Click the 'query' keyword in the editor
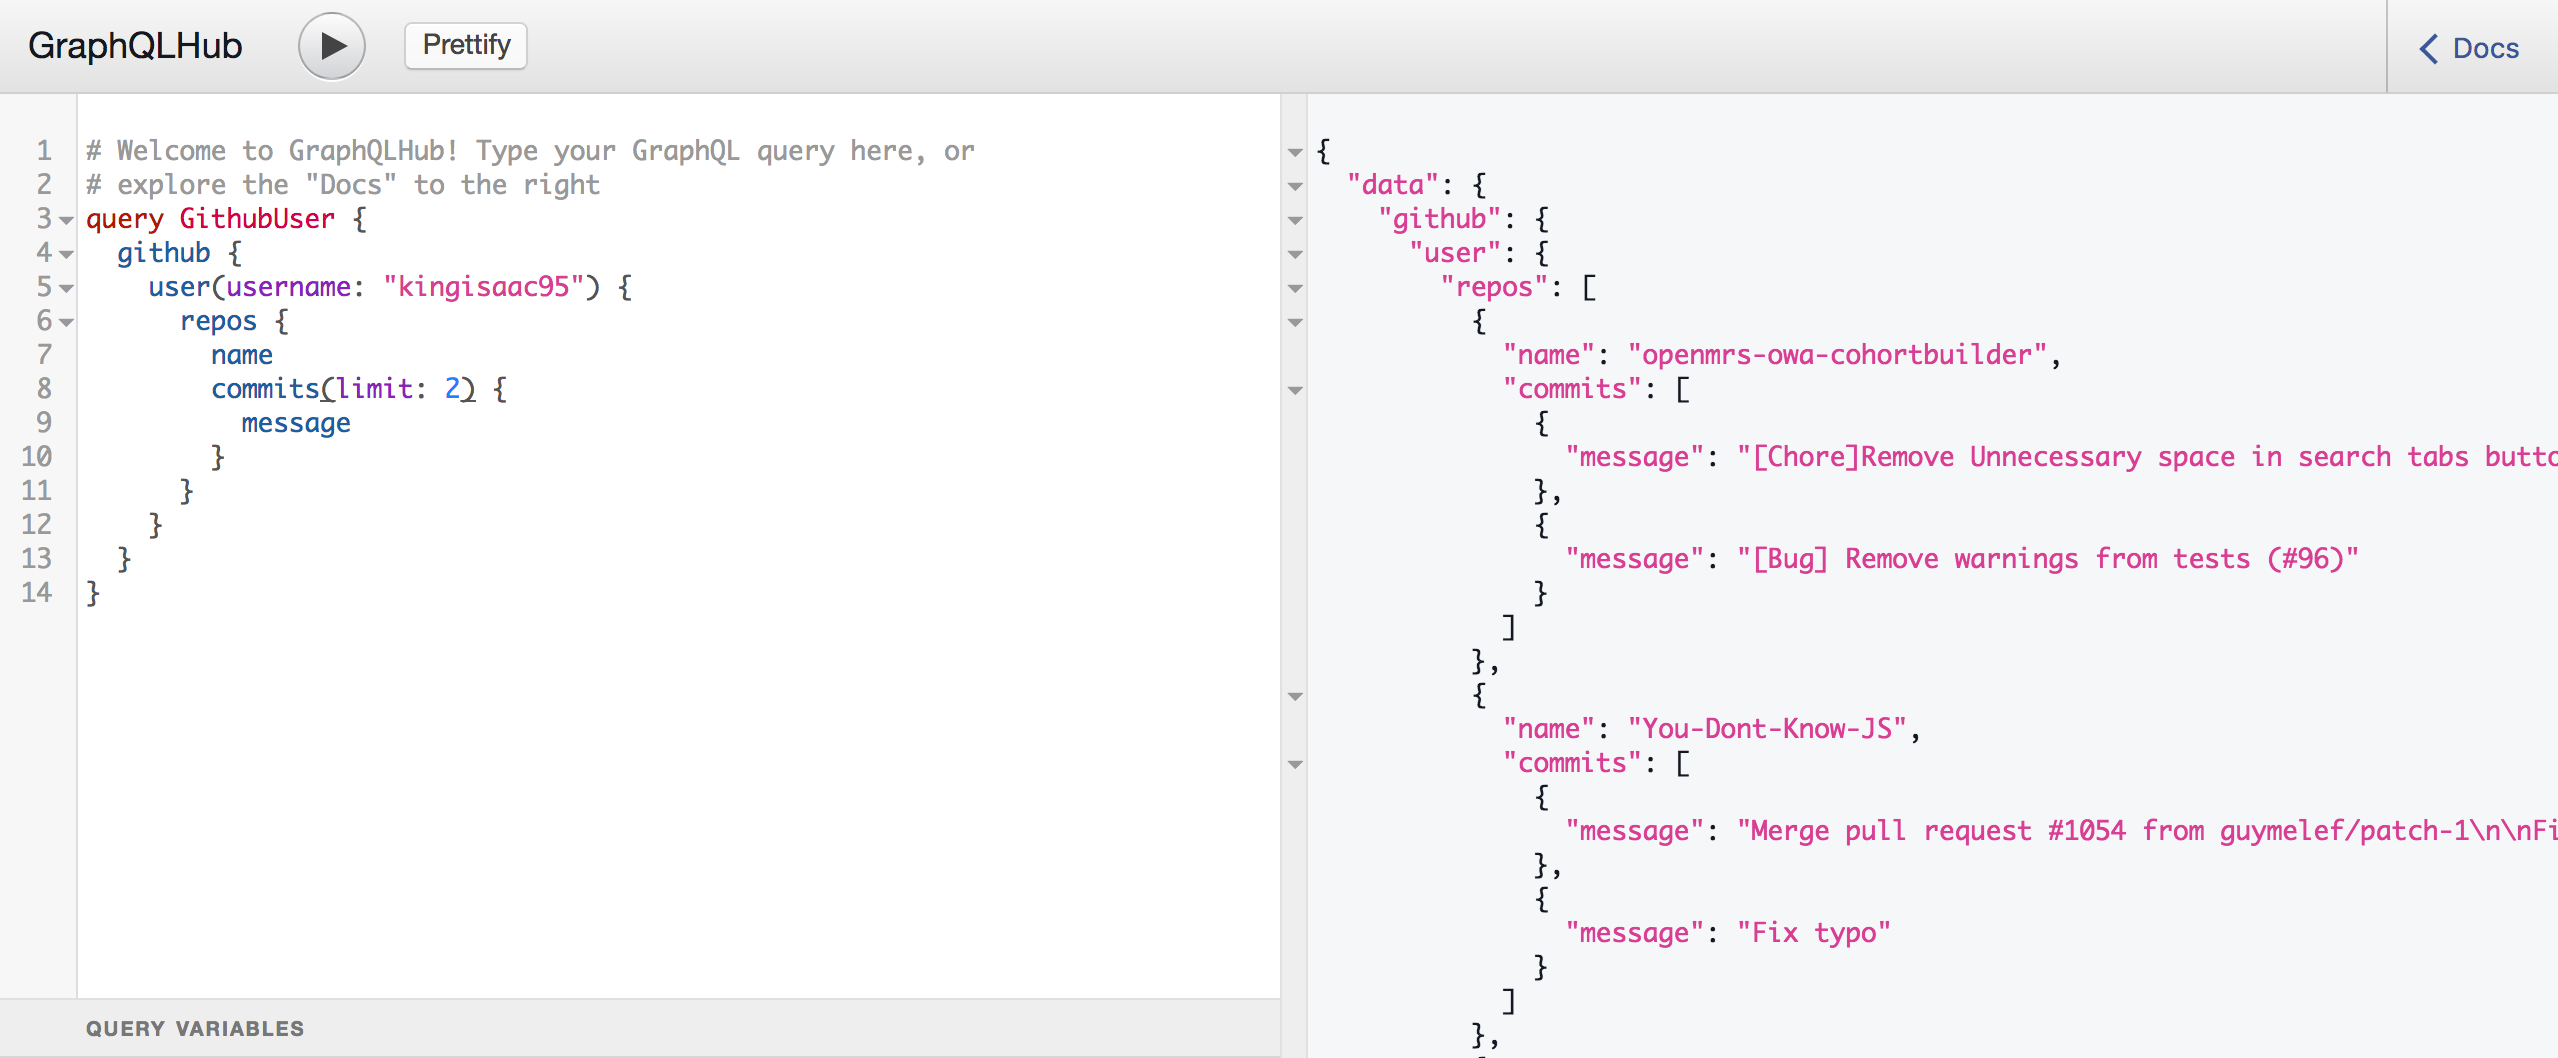Image resolution: width=2558 pixels, height=1058 pixels. click(x=125, y=219)
